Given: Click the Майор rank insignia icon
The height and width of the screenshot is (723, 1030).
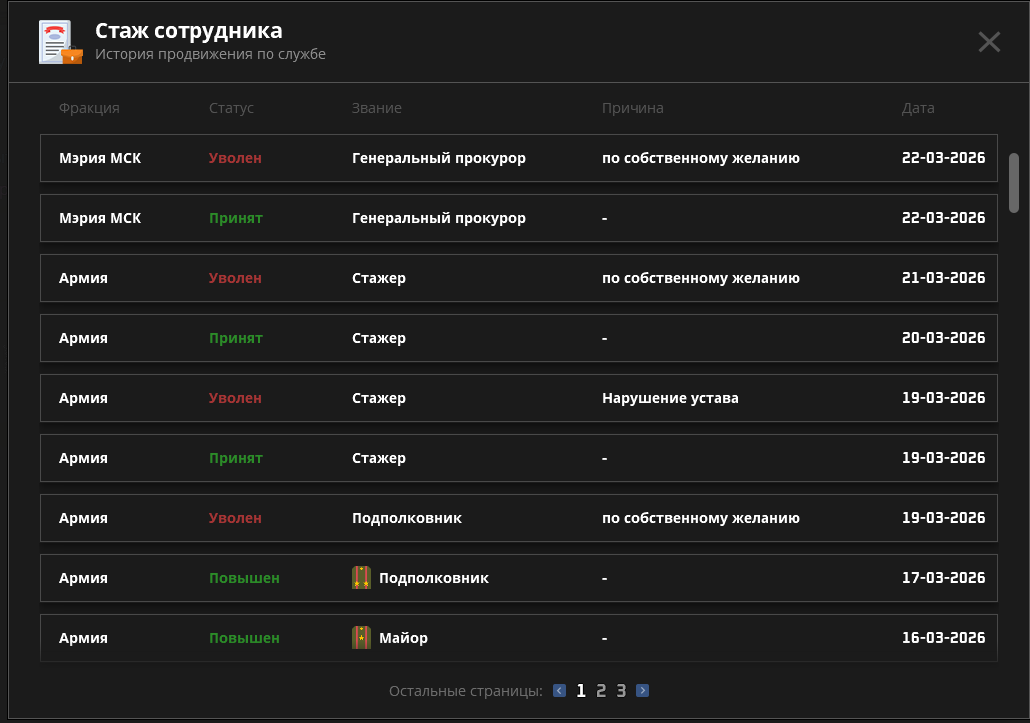Looking at the screenshot, I should pos(361,638).
